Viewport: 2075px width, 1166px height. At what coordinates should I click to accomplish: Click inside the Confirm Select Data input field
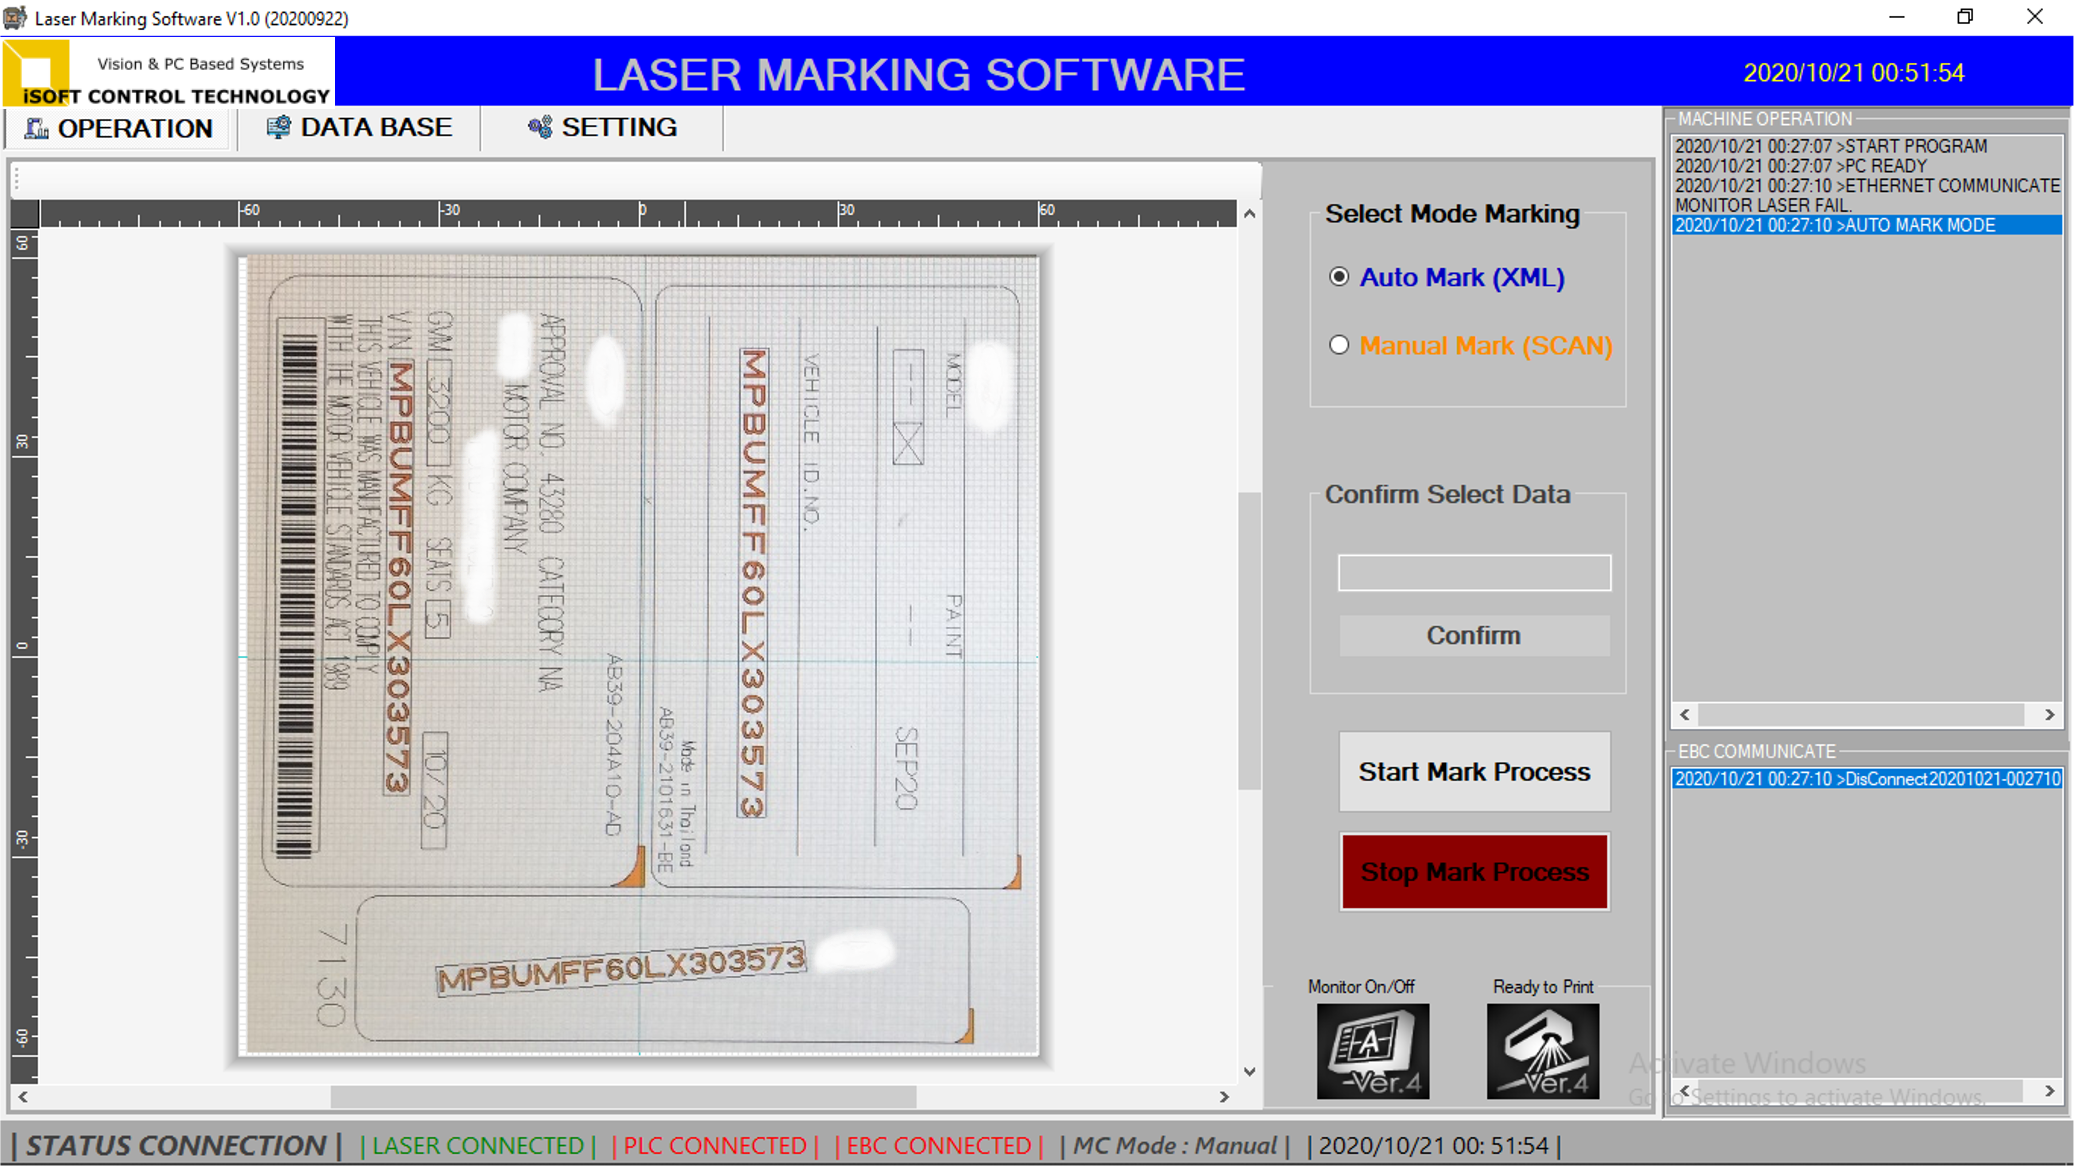pos(1473,572)
